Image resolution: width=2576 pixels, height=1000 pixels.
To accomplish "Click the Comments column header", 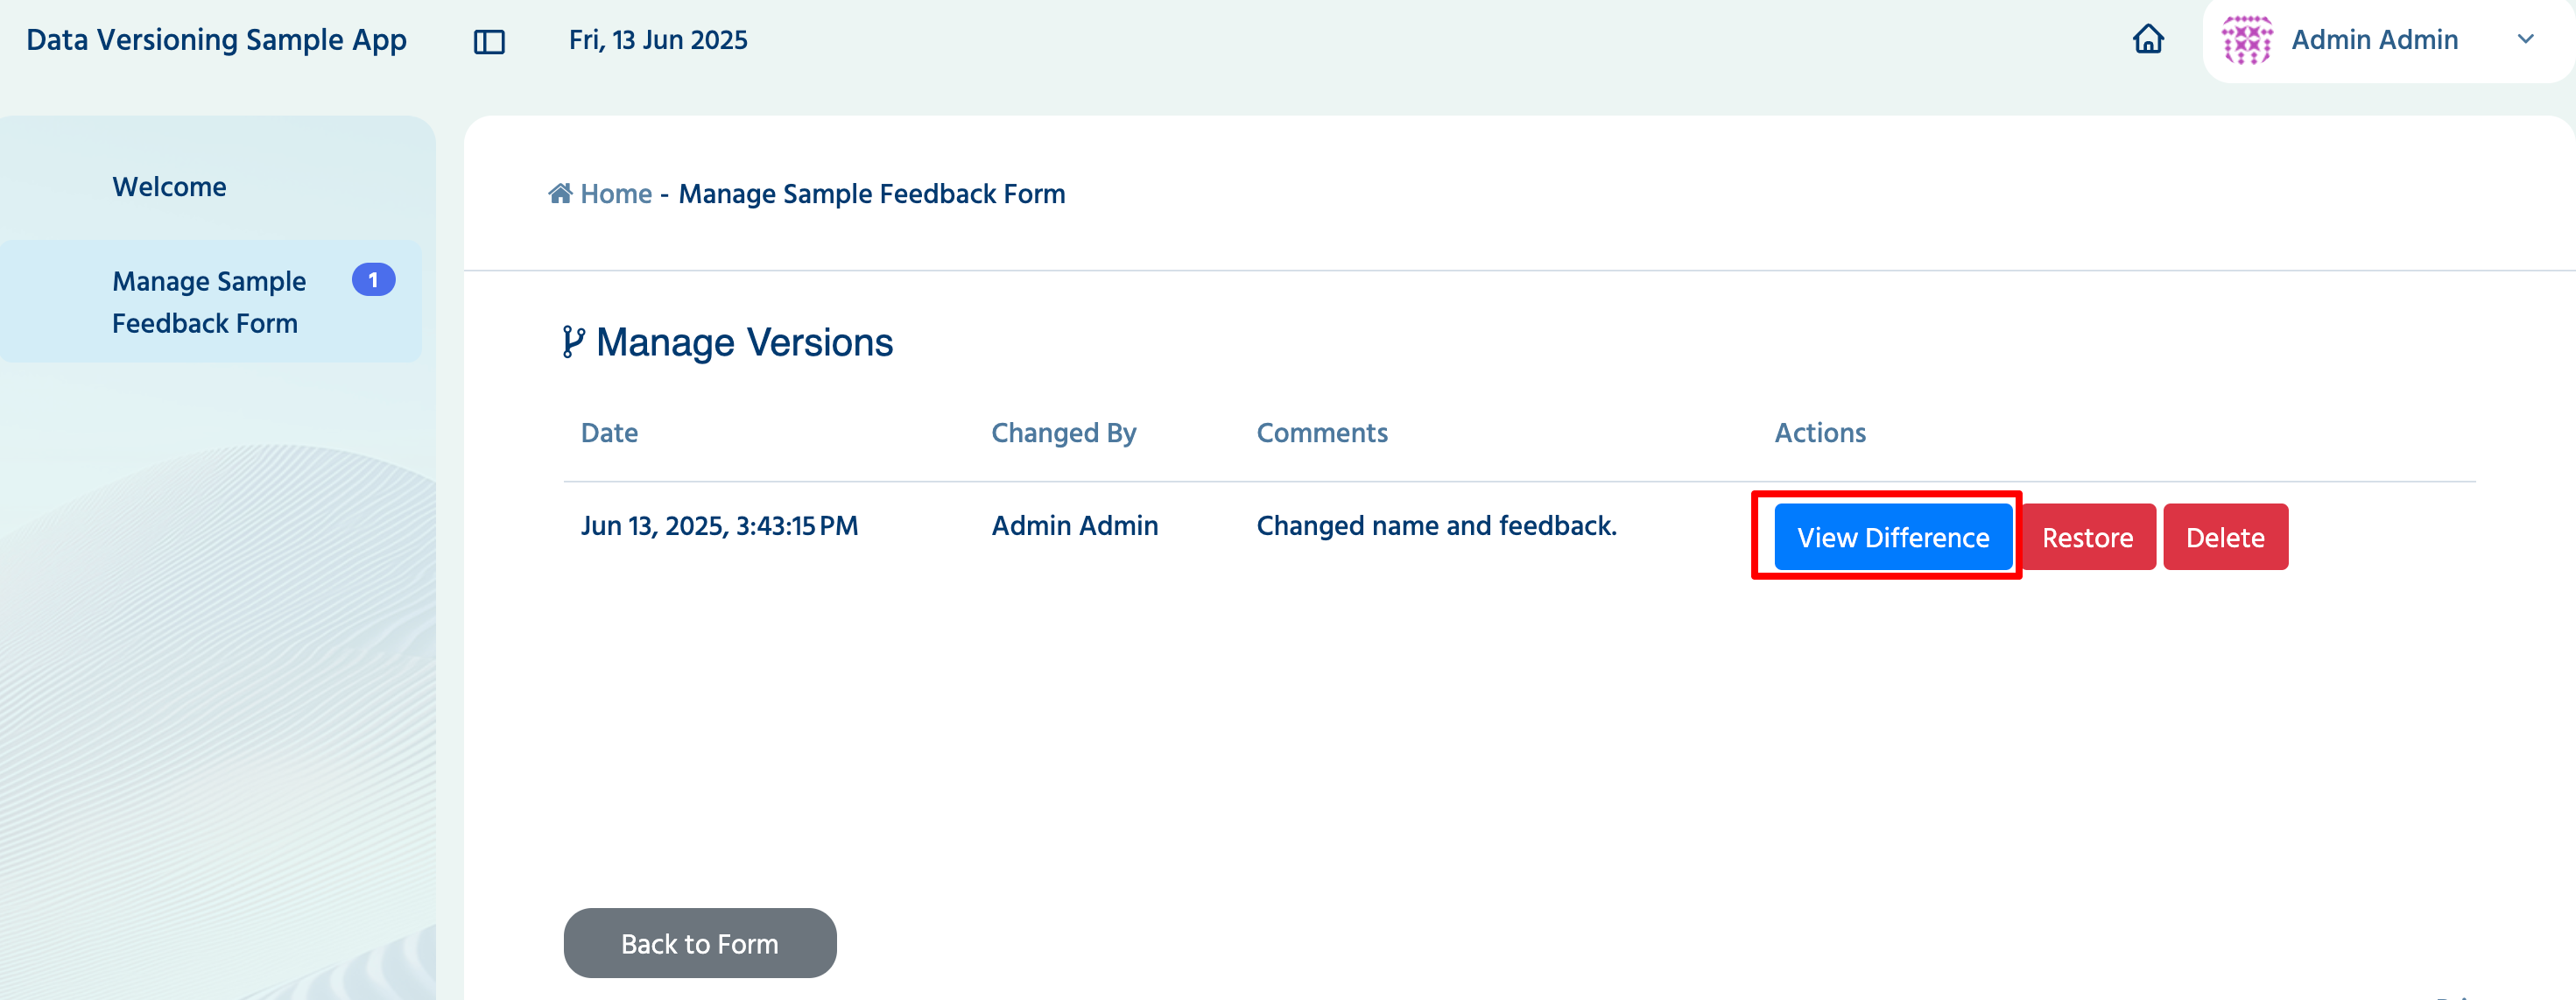I will [x=1322, y=433].
